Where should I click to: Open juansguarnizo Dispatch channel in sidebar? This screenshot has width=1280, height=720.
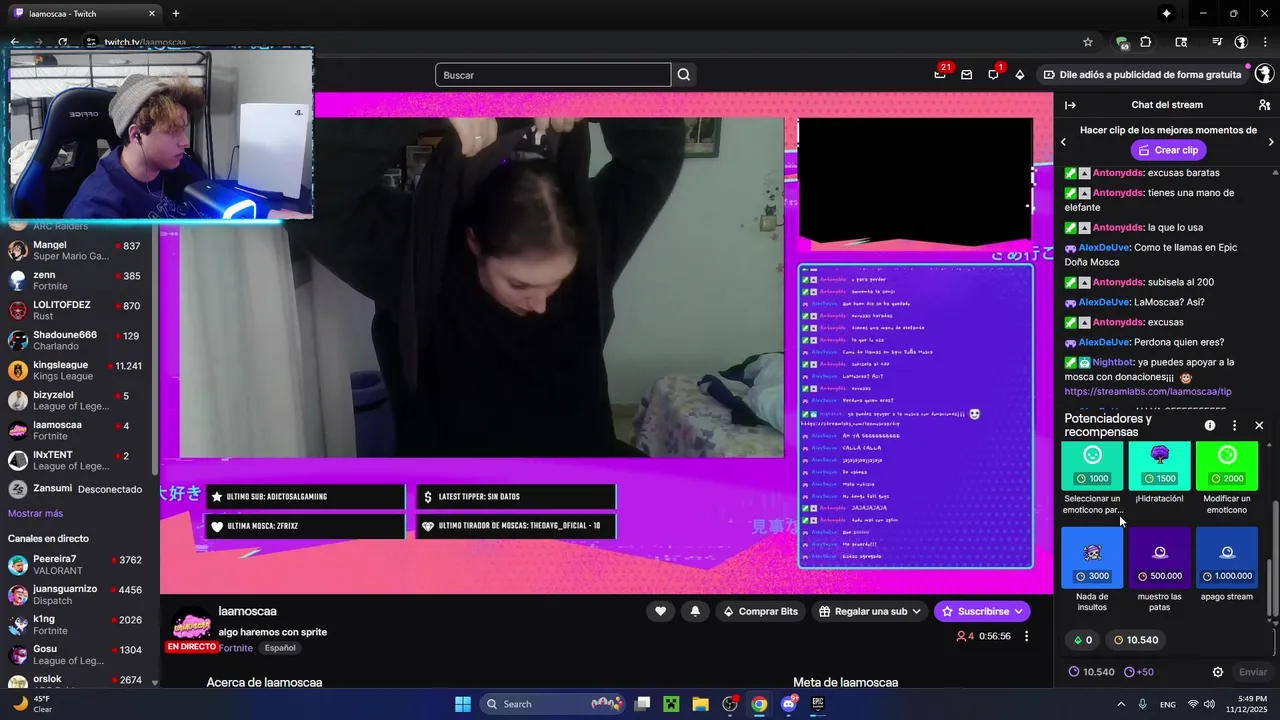coord(78,595)
